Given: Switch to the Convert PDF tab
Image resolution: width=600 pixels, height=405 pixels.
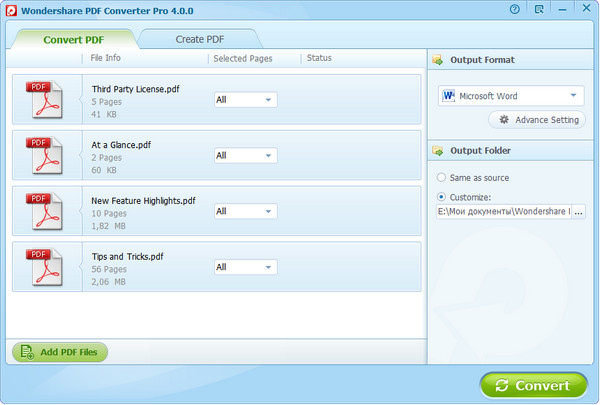Looking at the screenshot, I should pyautogui.click(x=74, y=39).
